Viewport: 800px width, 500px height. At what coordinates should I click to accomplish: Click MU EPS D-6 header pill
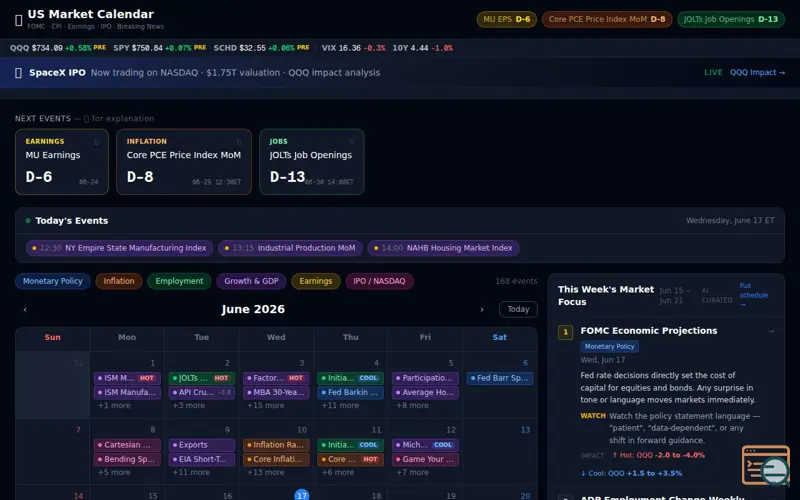(x=506, y=19)
